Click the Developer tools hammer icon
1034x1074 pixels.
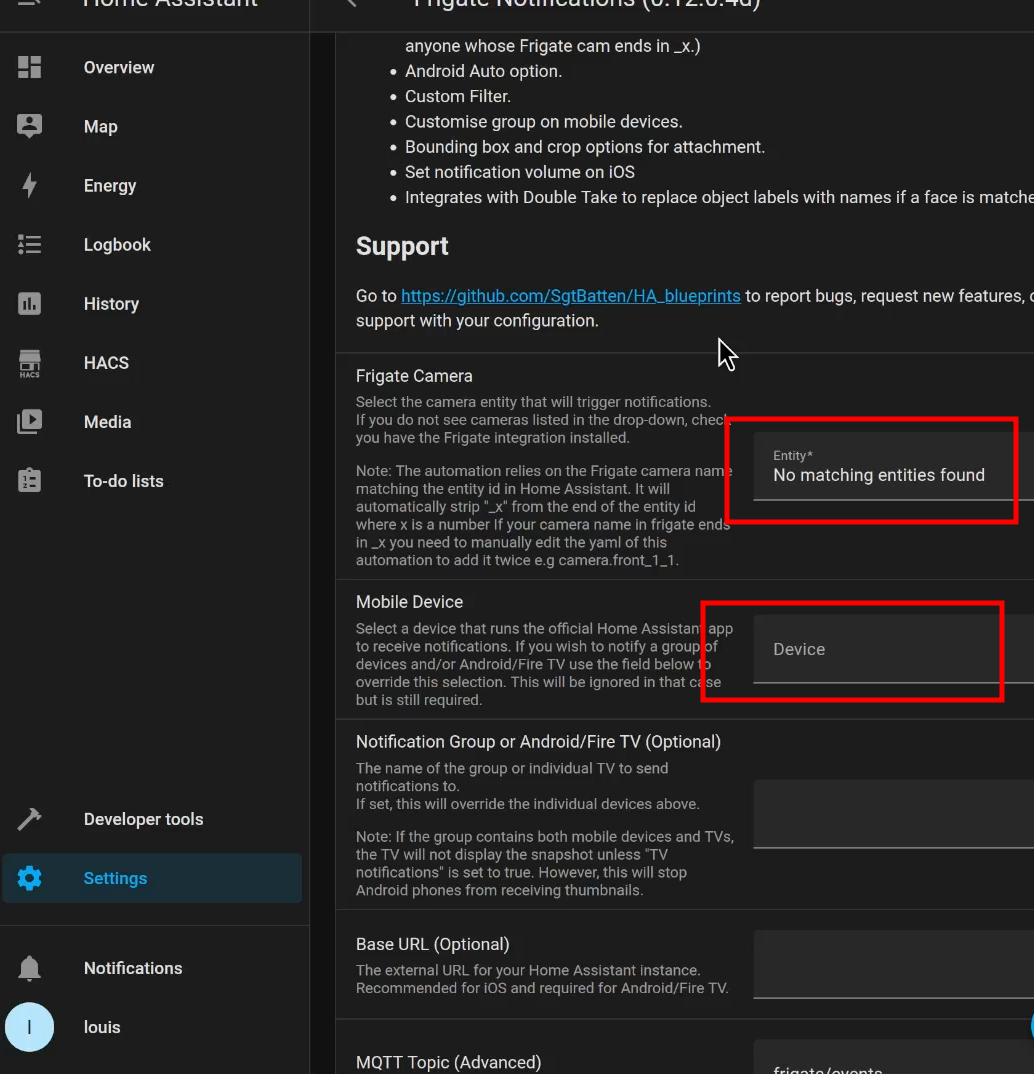[29, 819]
